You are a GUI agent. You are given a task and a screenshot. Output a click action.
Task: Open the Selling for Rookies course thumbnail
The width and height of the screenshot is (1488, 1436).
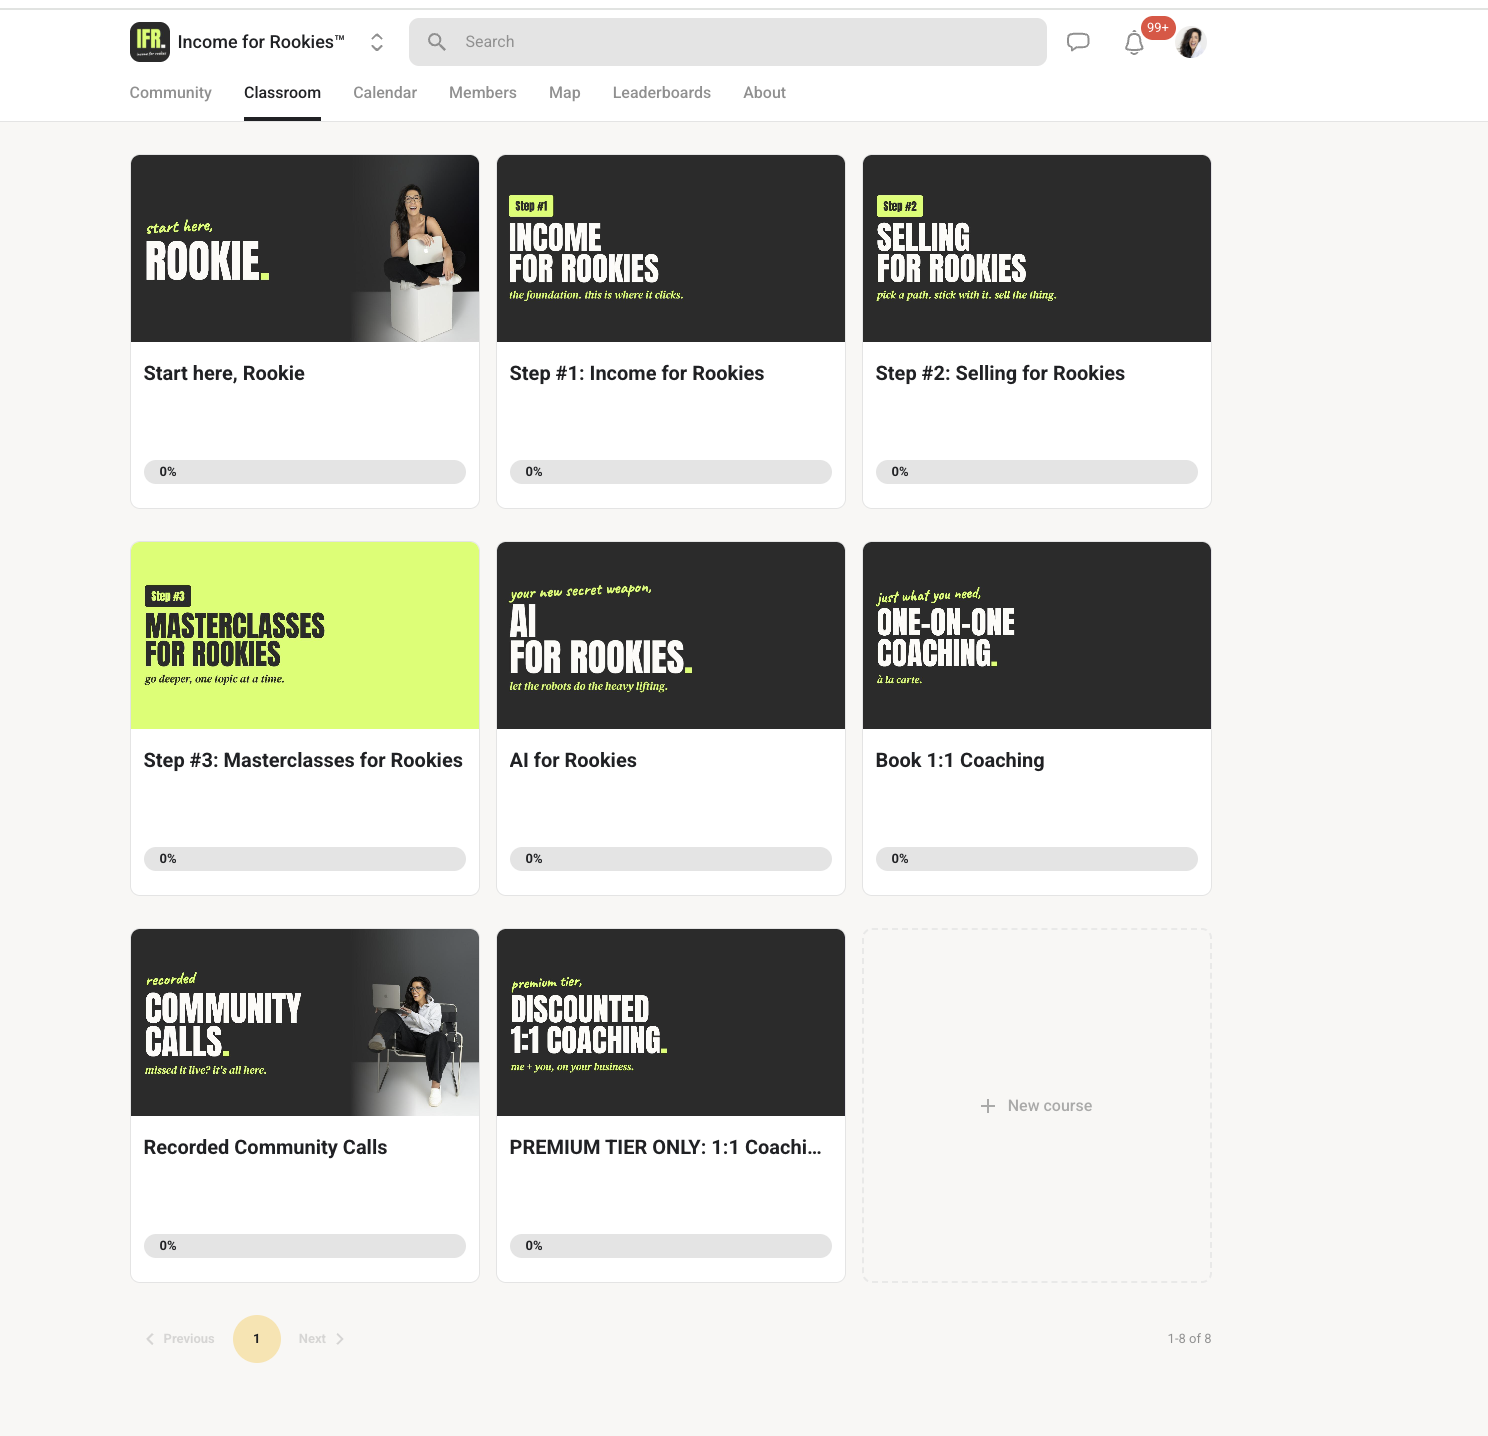1037,248
